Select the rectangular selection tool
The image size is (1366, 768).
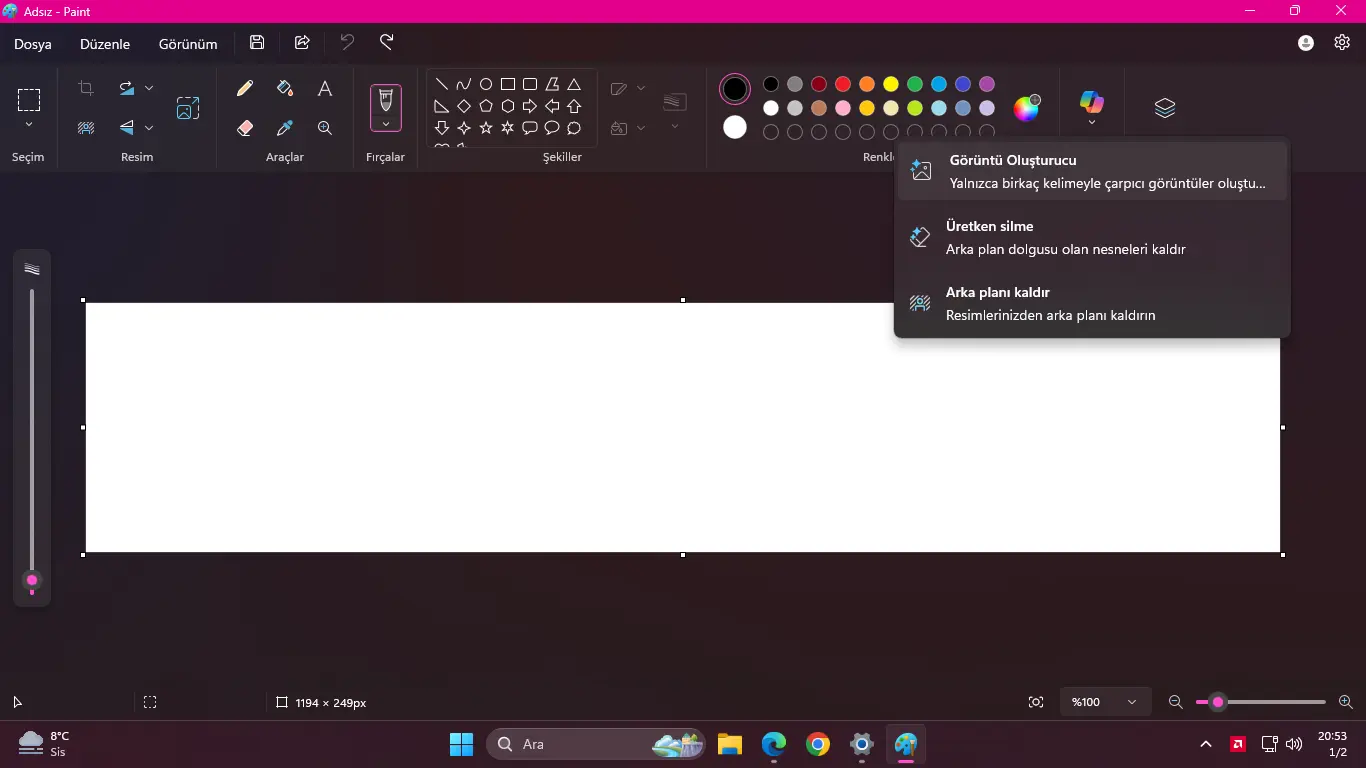(29, 99)
